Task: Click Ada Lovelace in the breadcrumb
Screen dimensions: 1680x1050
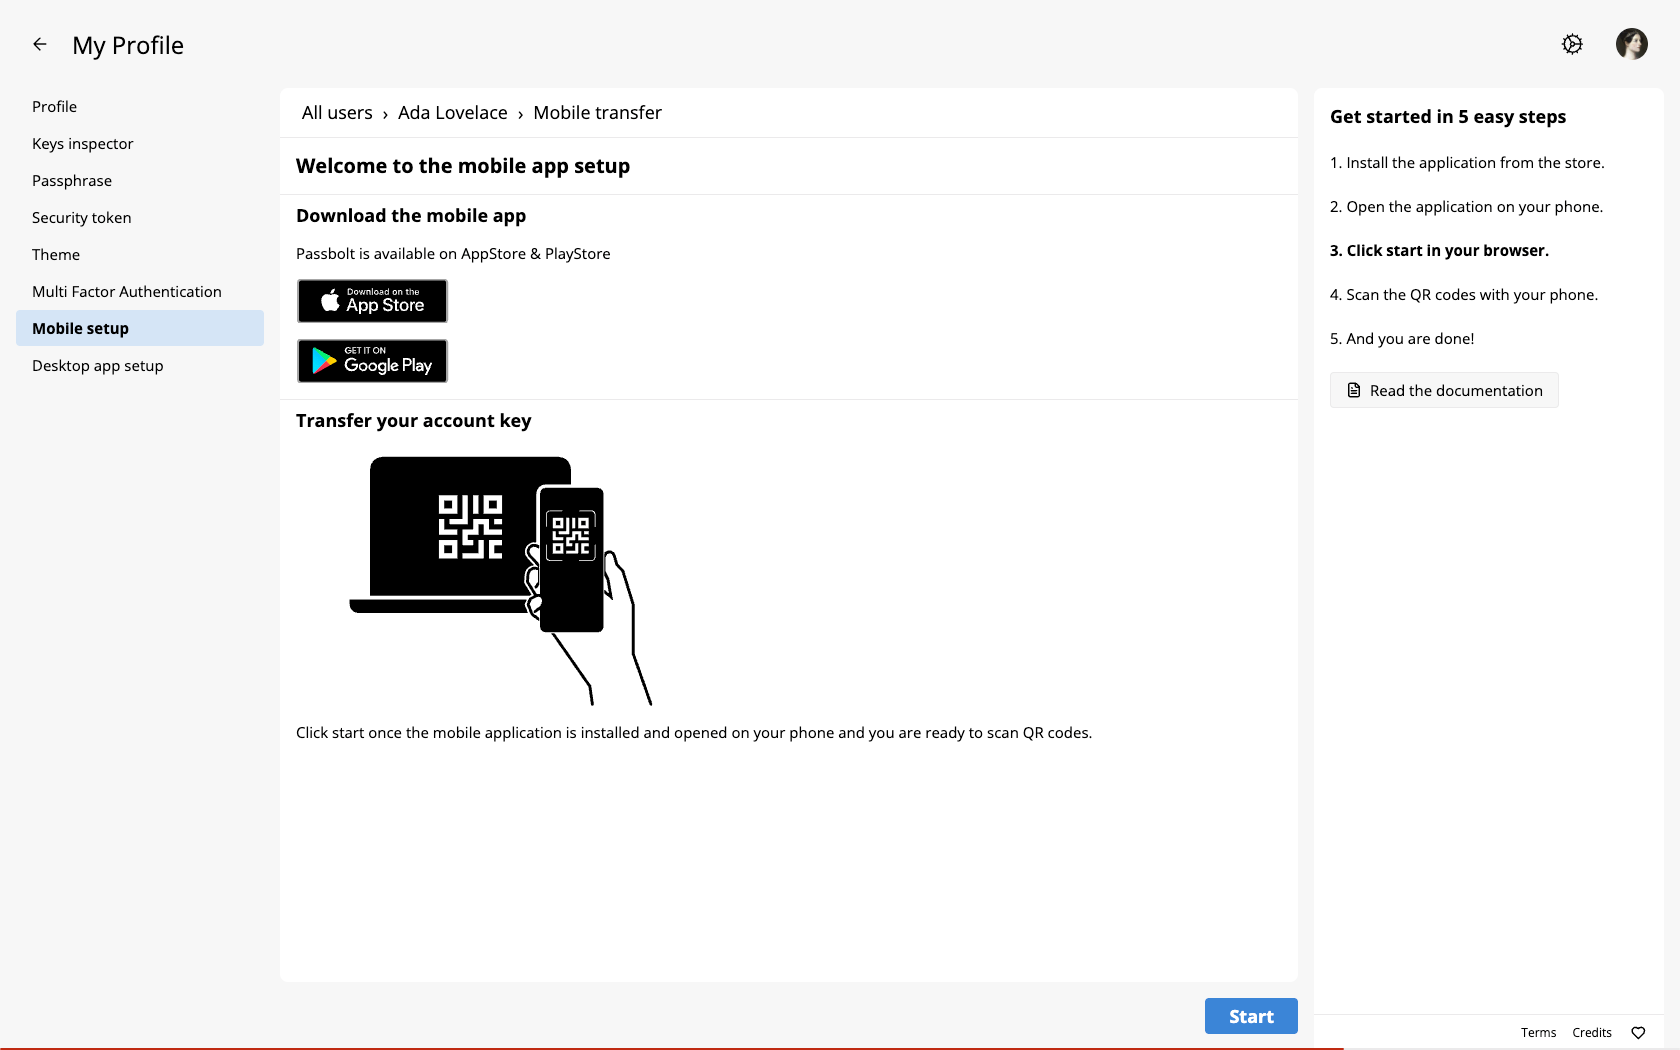Action: point(452,112)
